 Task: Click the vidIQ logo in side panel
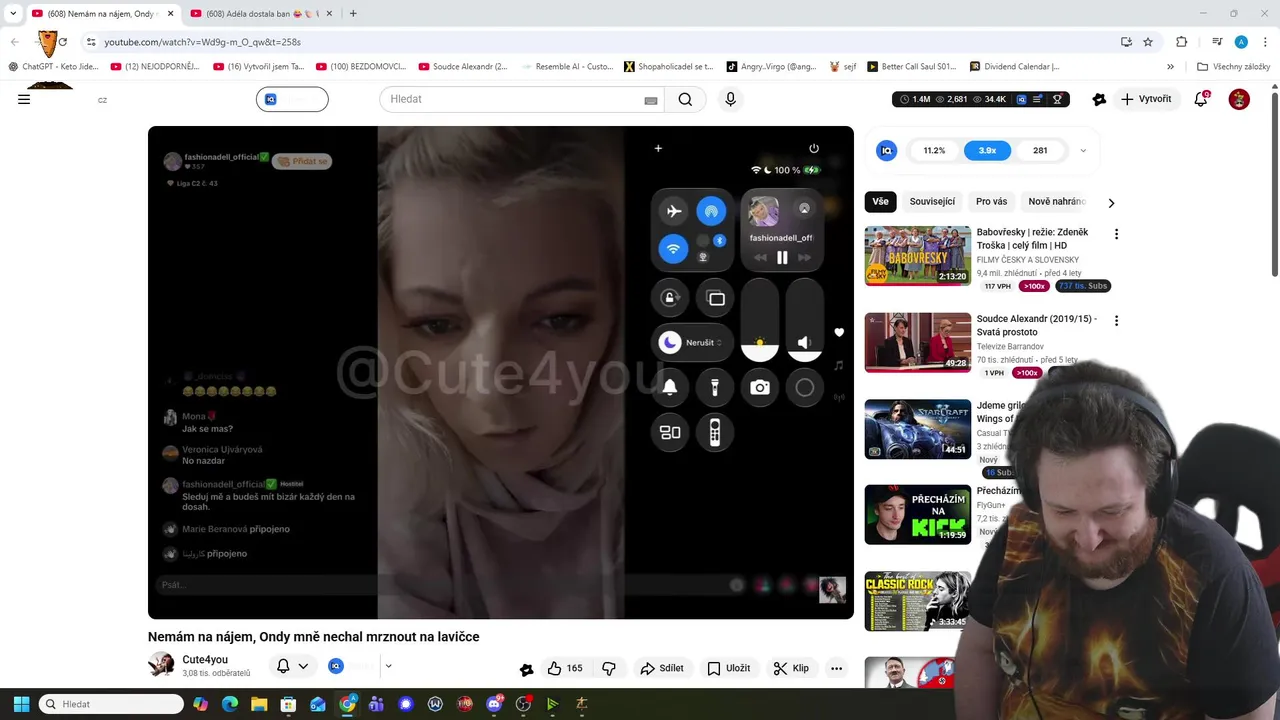coord(886,150)
